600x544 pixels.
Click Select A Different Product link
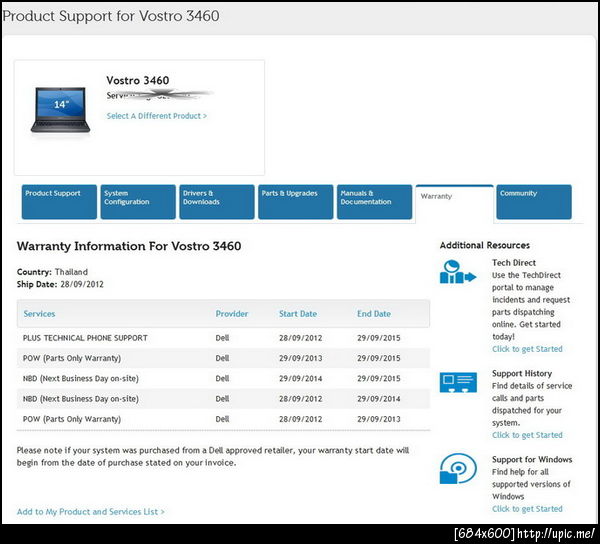click(157, 116)
